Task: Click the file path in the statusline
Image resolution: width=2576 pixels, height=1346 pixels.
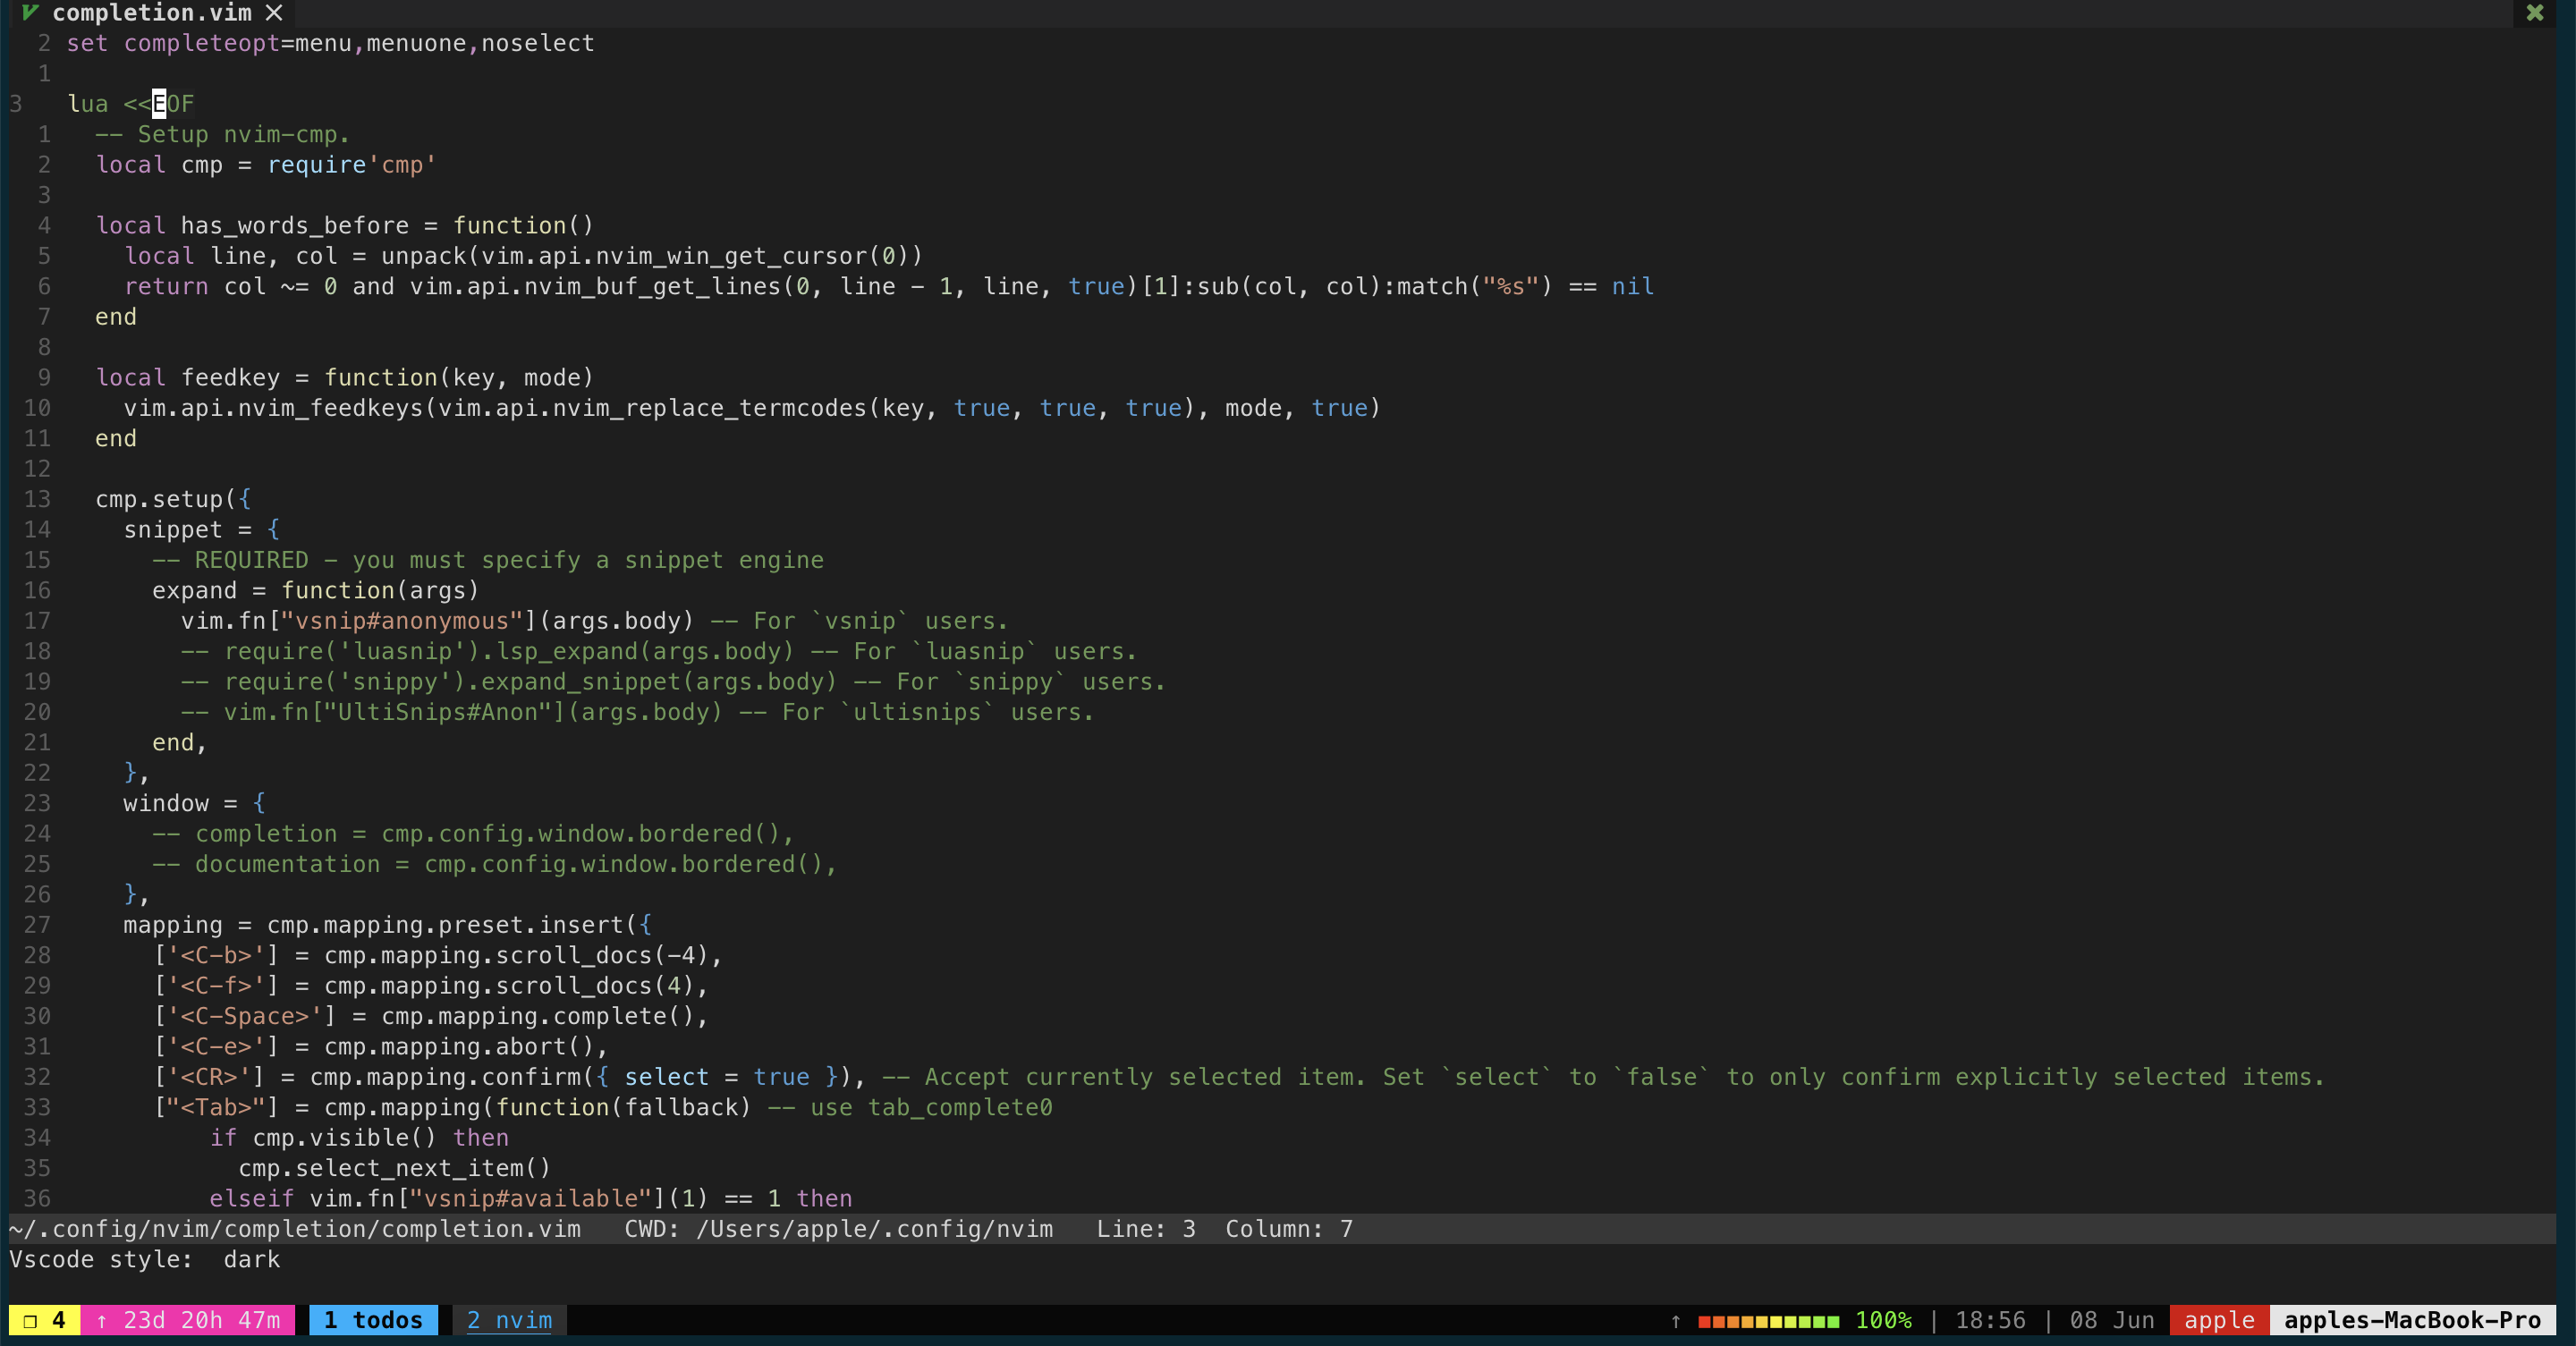Action: (295, 1229)
